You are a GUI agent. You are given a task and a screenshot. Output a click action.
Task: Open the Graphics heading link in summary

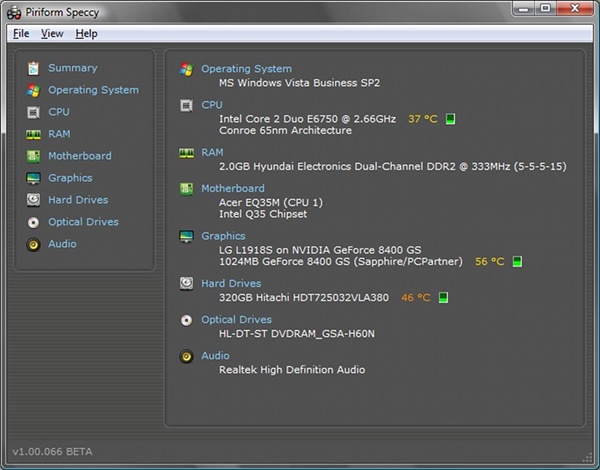[223, 237]
